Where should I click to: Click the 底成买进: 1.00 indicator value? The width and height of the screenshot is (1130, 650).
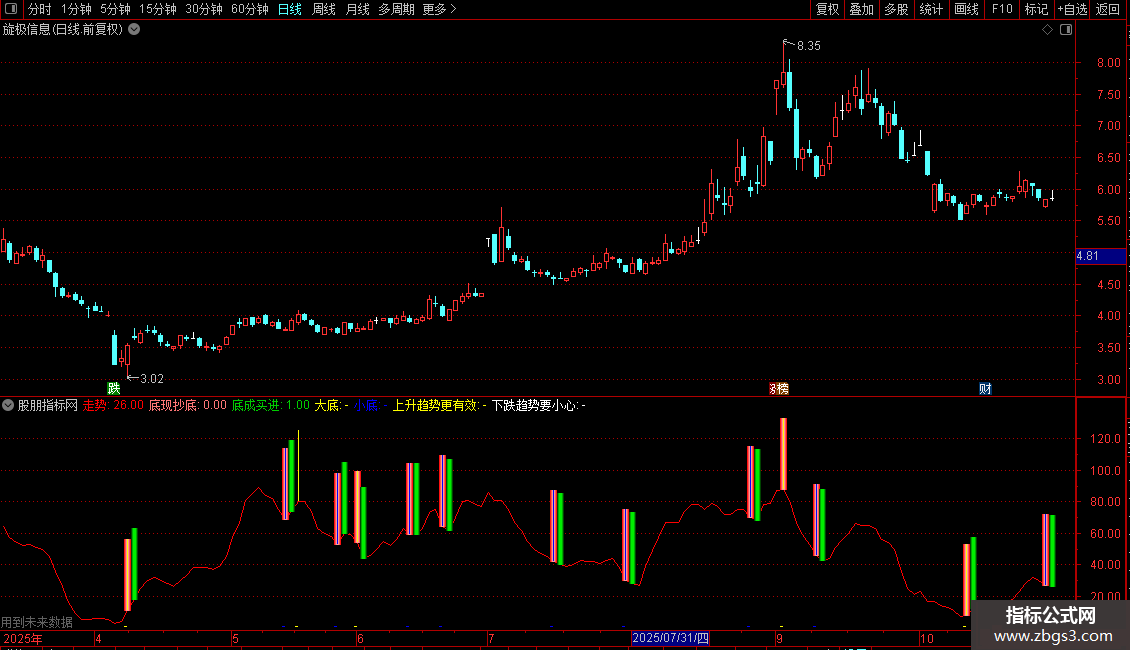coord(270,405)
